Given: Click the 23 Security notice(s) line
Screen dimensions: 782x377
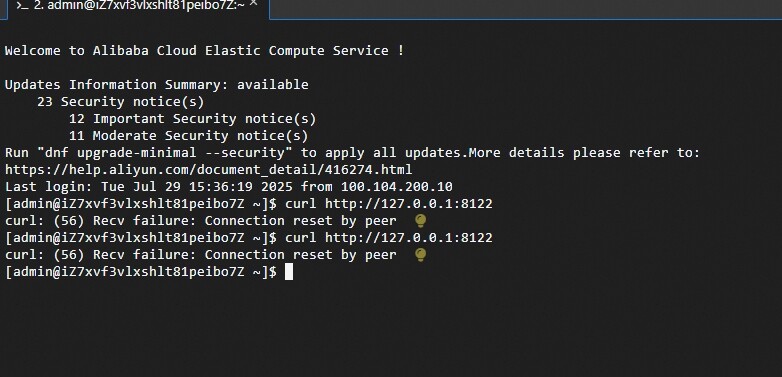Looking at the screenshot, I should 121,102.
